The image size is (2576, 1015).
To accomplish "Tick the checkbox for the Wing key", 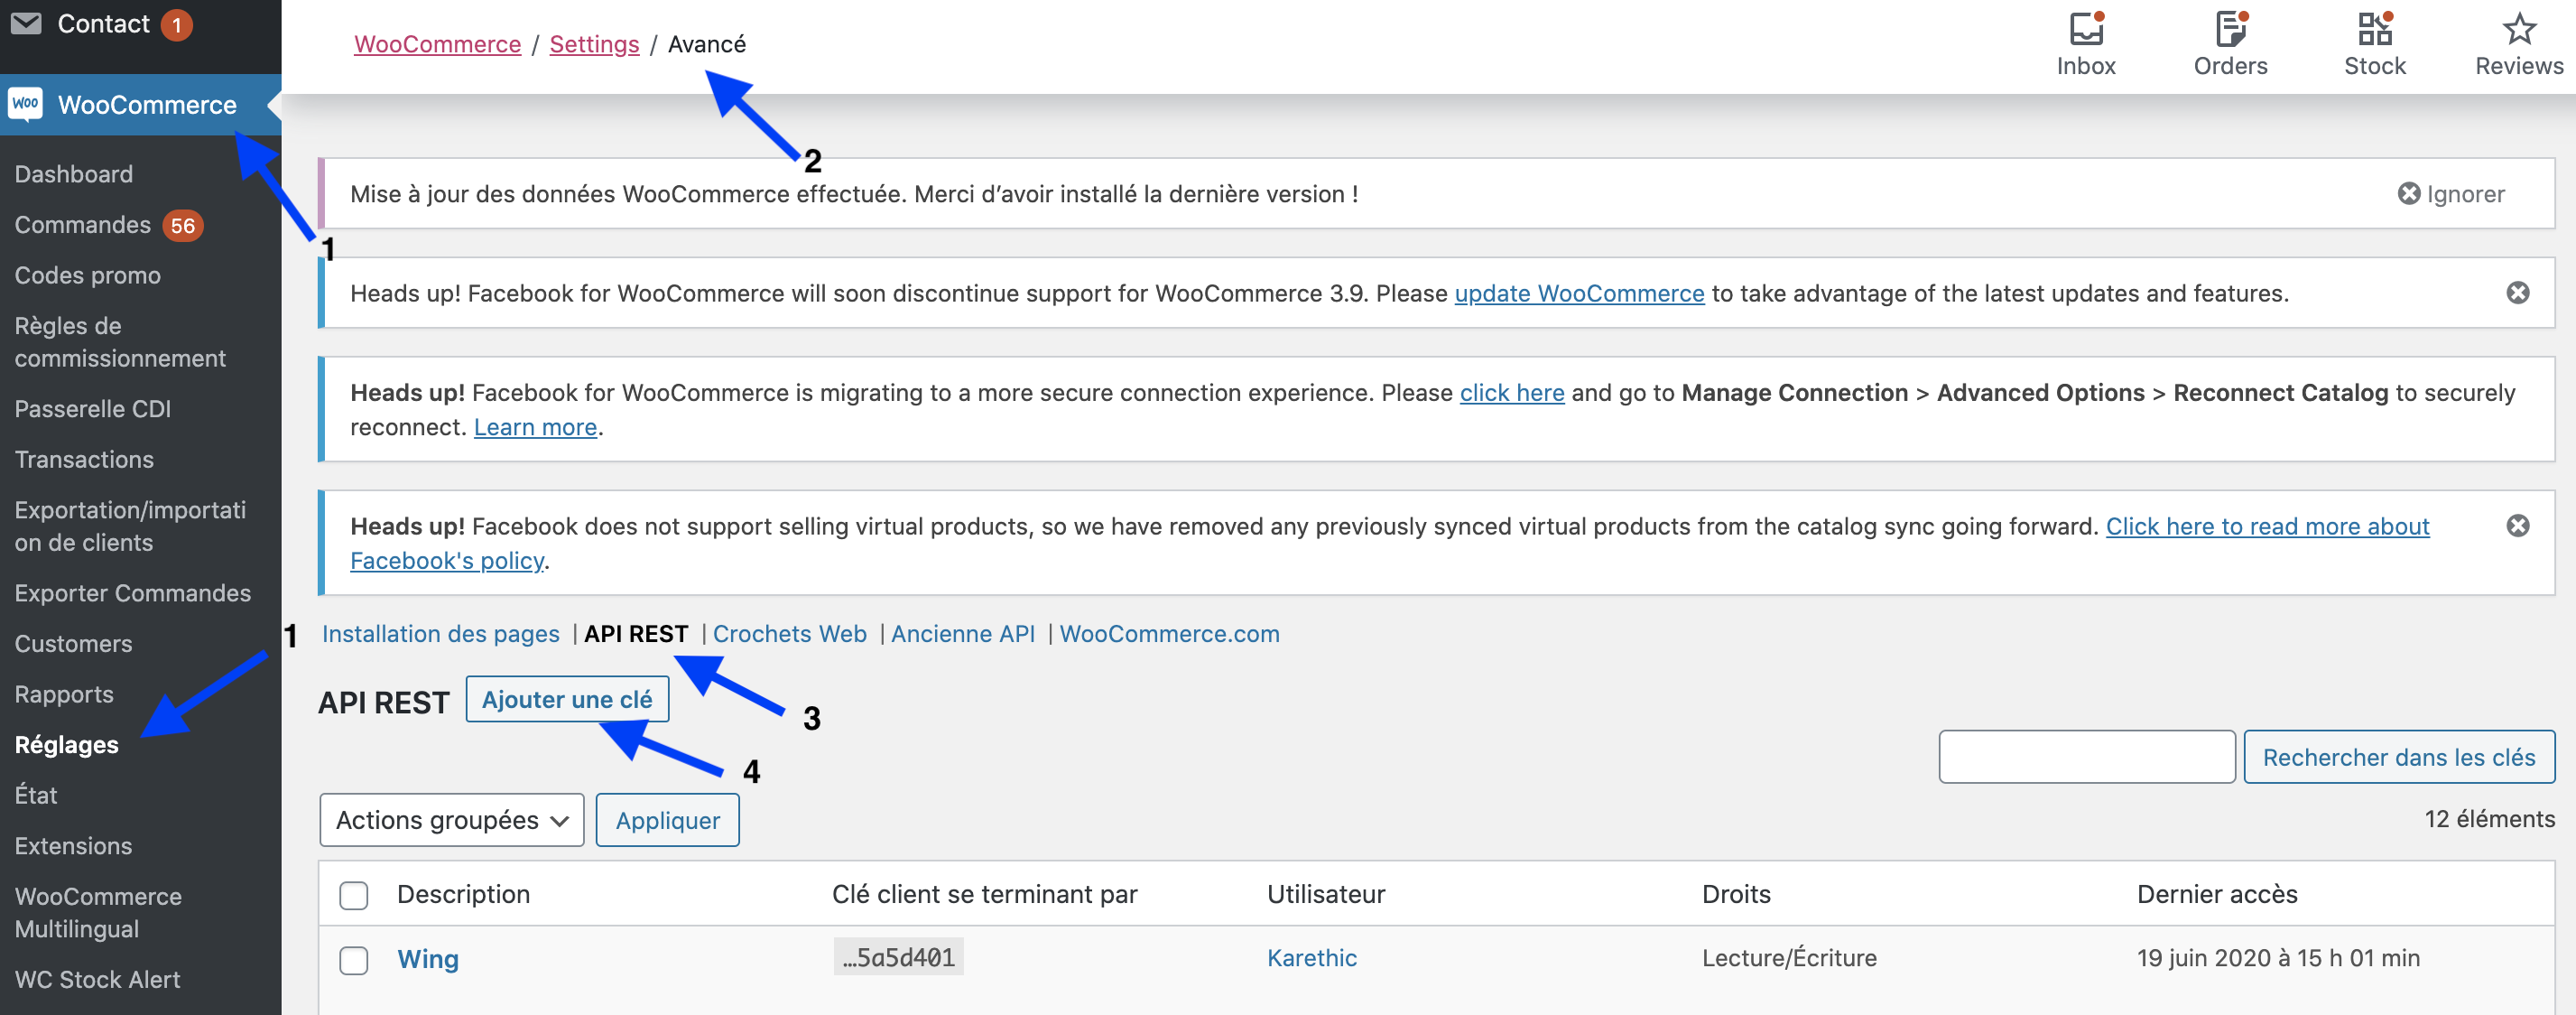I will (x=353, y=959).
